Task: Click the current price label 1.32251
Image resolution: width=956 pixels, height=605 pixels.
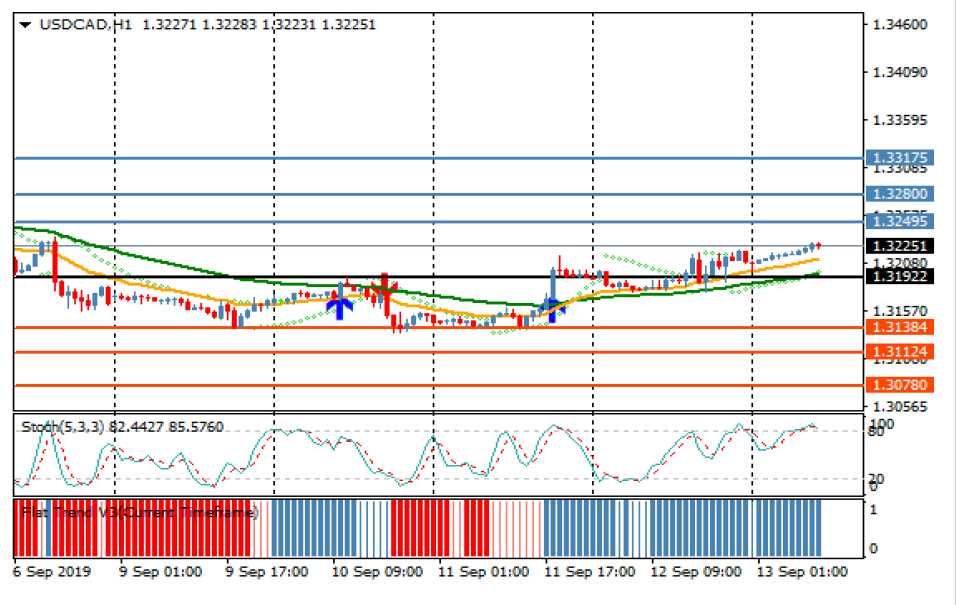Action: pyautogui.click(x=901, y=246)
